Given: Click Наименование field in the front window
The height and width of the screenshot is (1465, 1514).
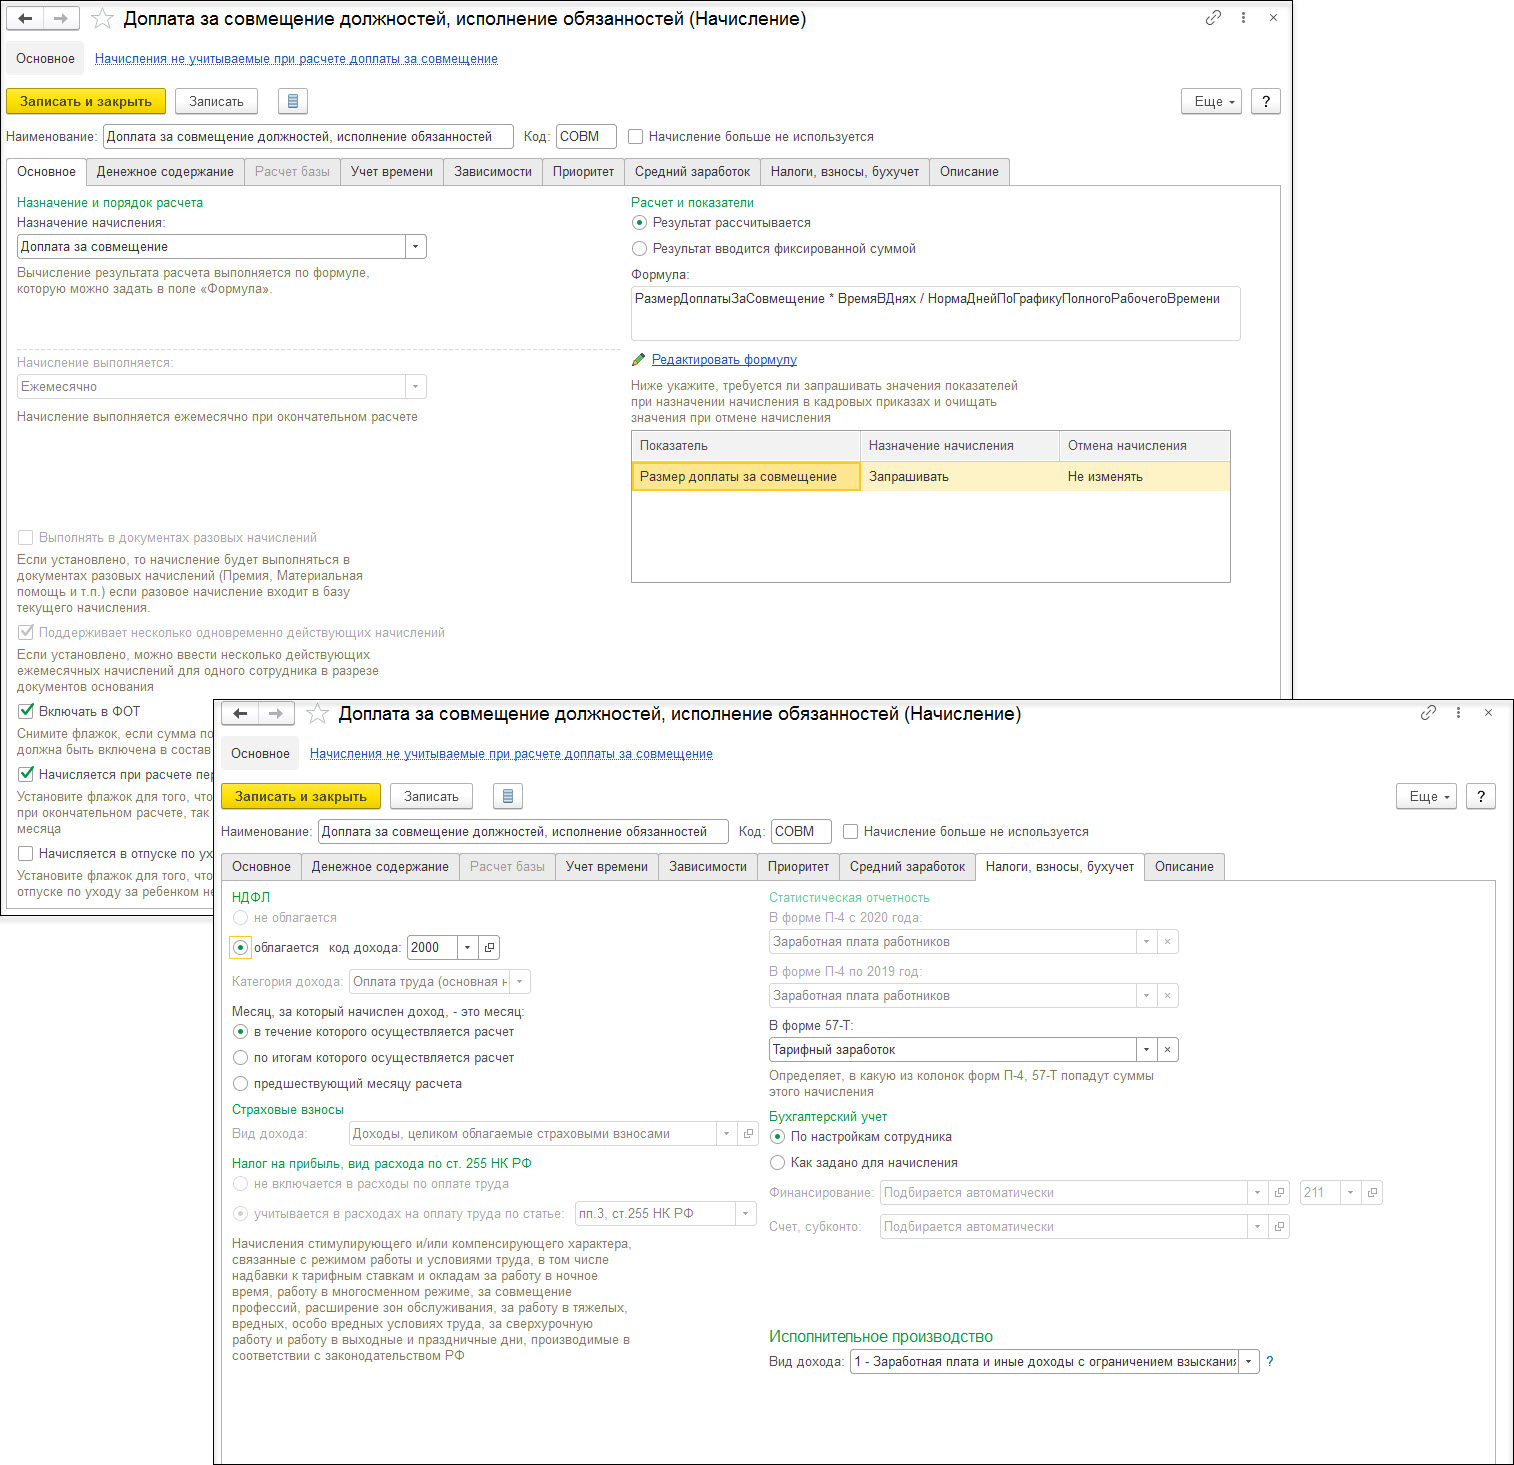Looking at the screenshot, I should (523, 831).
